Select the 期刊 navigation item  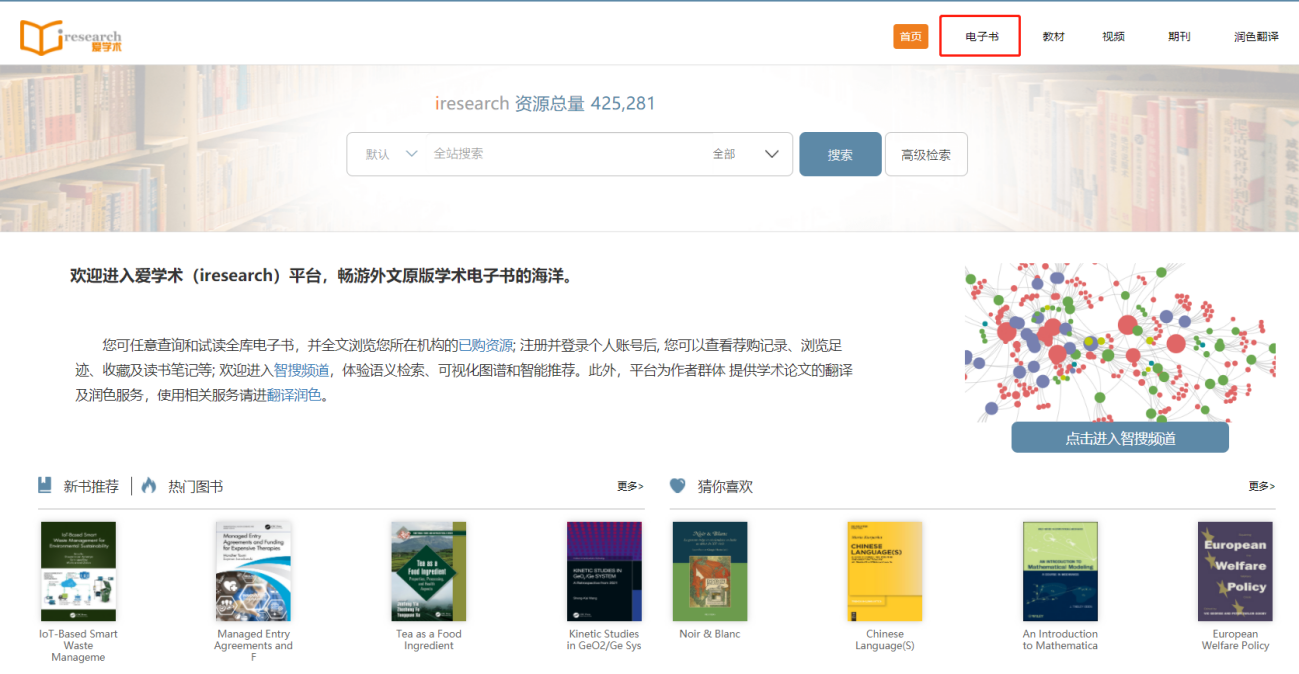(x=1179, y=37)
